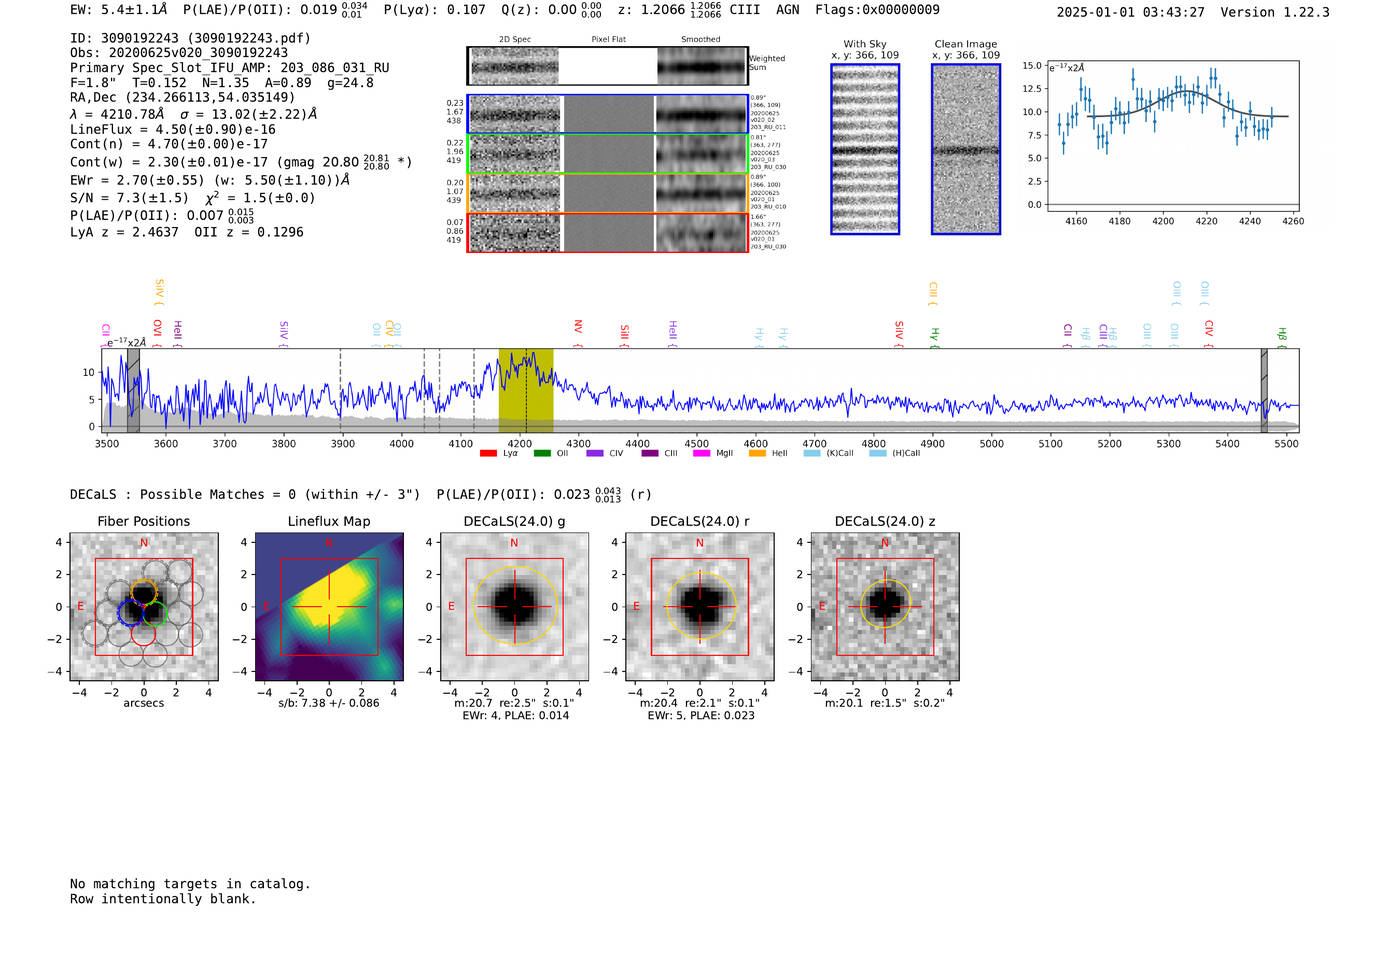Select the orange-bordered 2D spectrum row
1400x953 pixels.
pyautogui.click(x=607, y=193)
